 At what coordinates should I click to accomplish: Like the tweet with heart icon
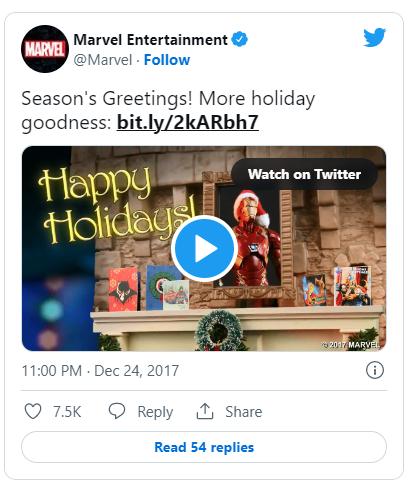point(33,411)
